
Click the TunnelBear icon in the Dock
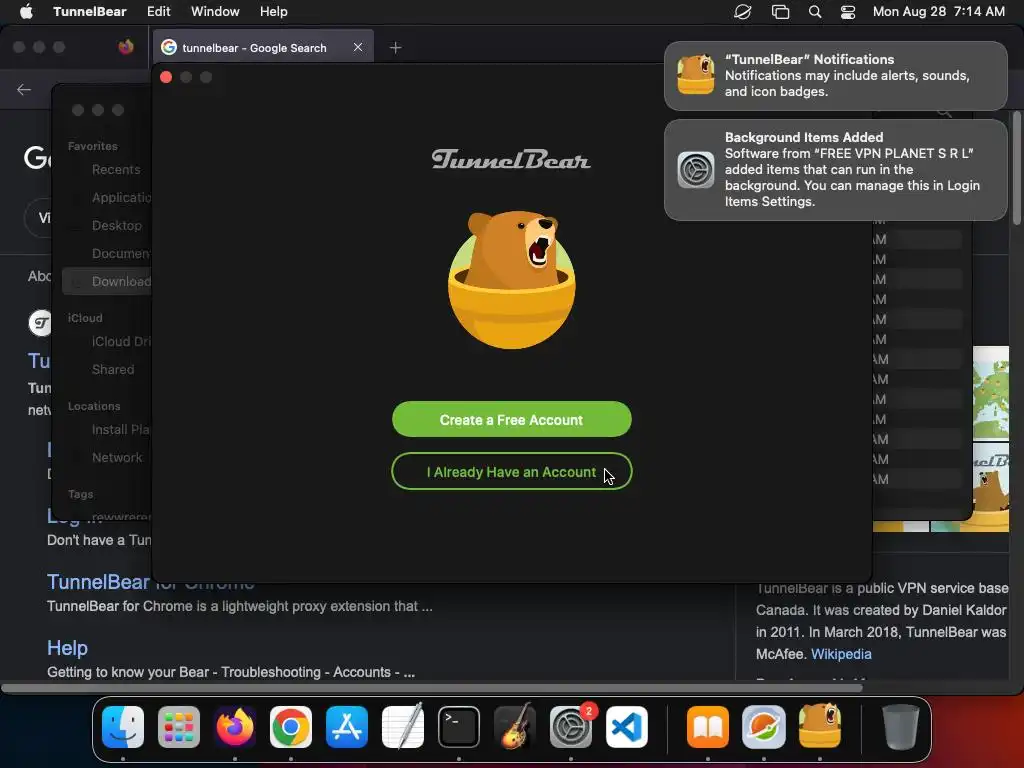point(820,725)
